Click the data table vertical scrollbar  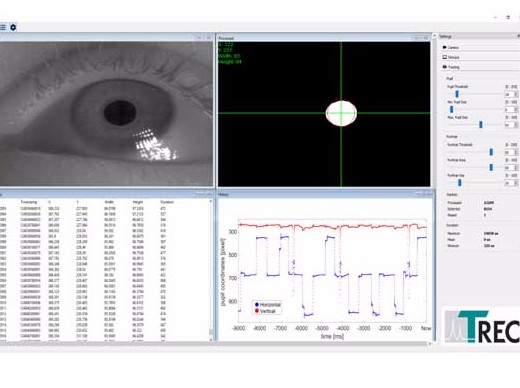coord(211,270)
